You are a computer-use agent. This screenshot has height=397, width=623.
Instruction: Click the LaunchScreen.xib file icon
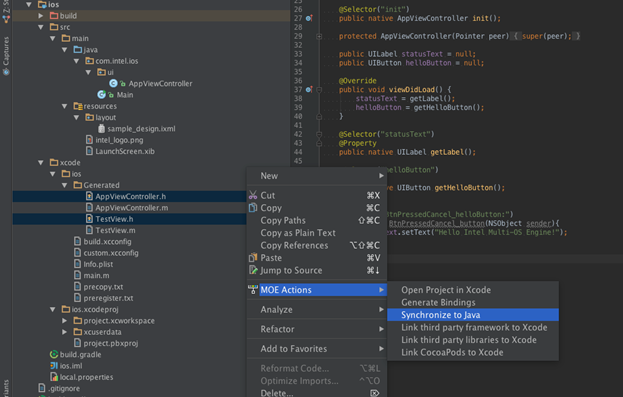click(89, 151)
